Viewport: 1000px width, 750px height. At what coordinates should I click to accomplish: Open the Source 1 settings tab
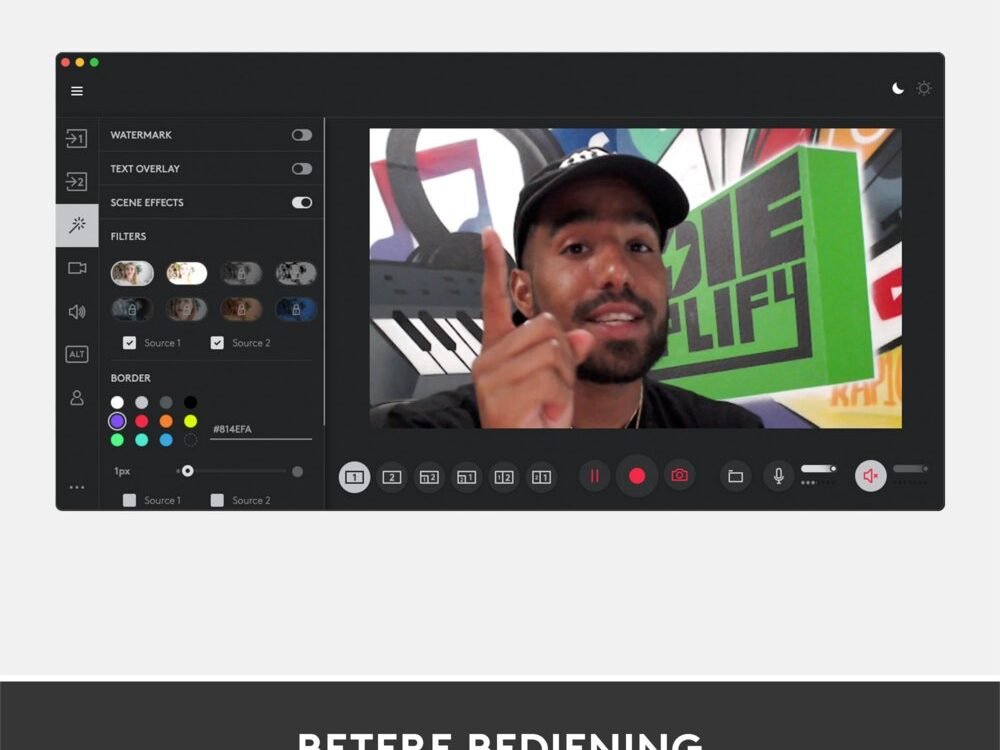(77, 139)
